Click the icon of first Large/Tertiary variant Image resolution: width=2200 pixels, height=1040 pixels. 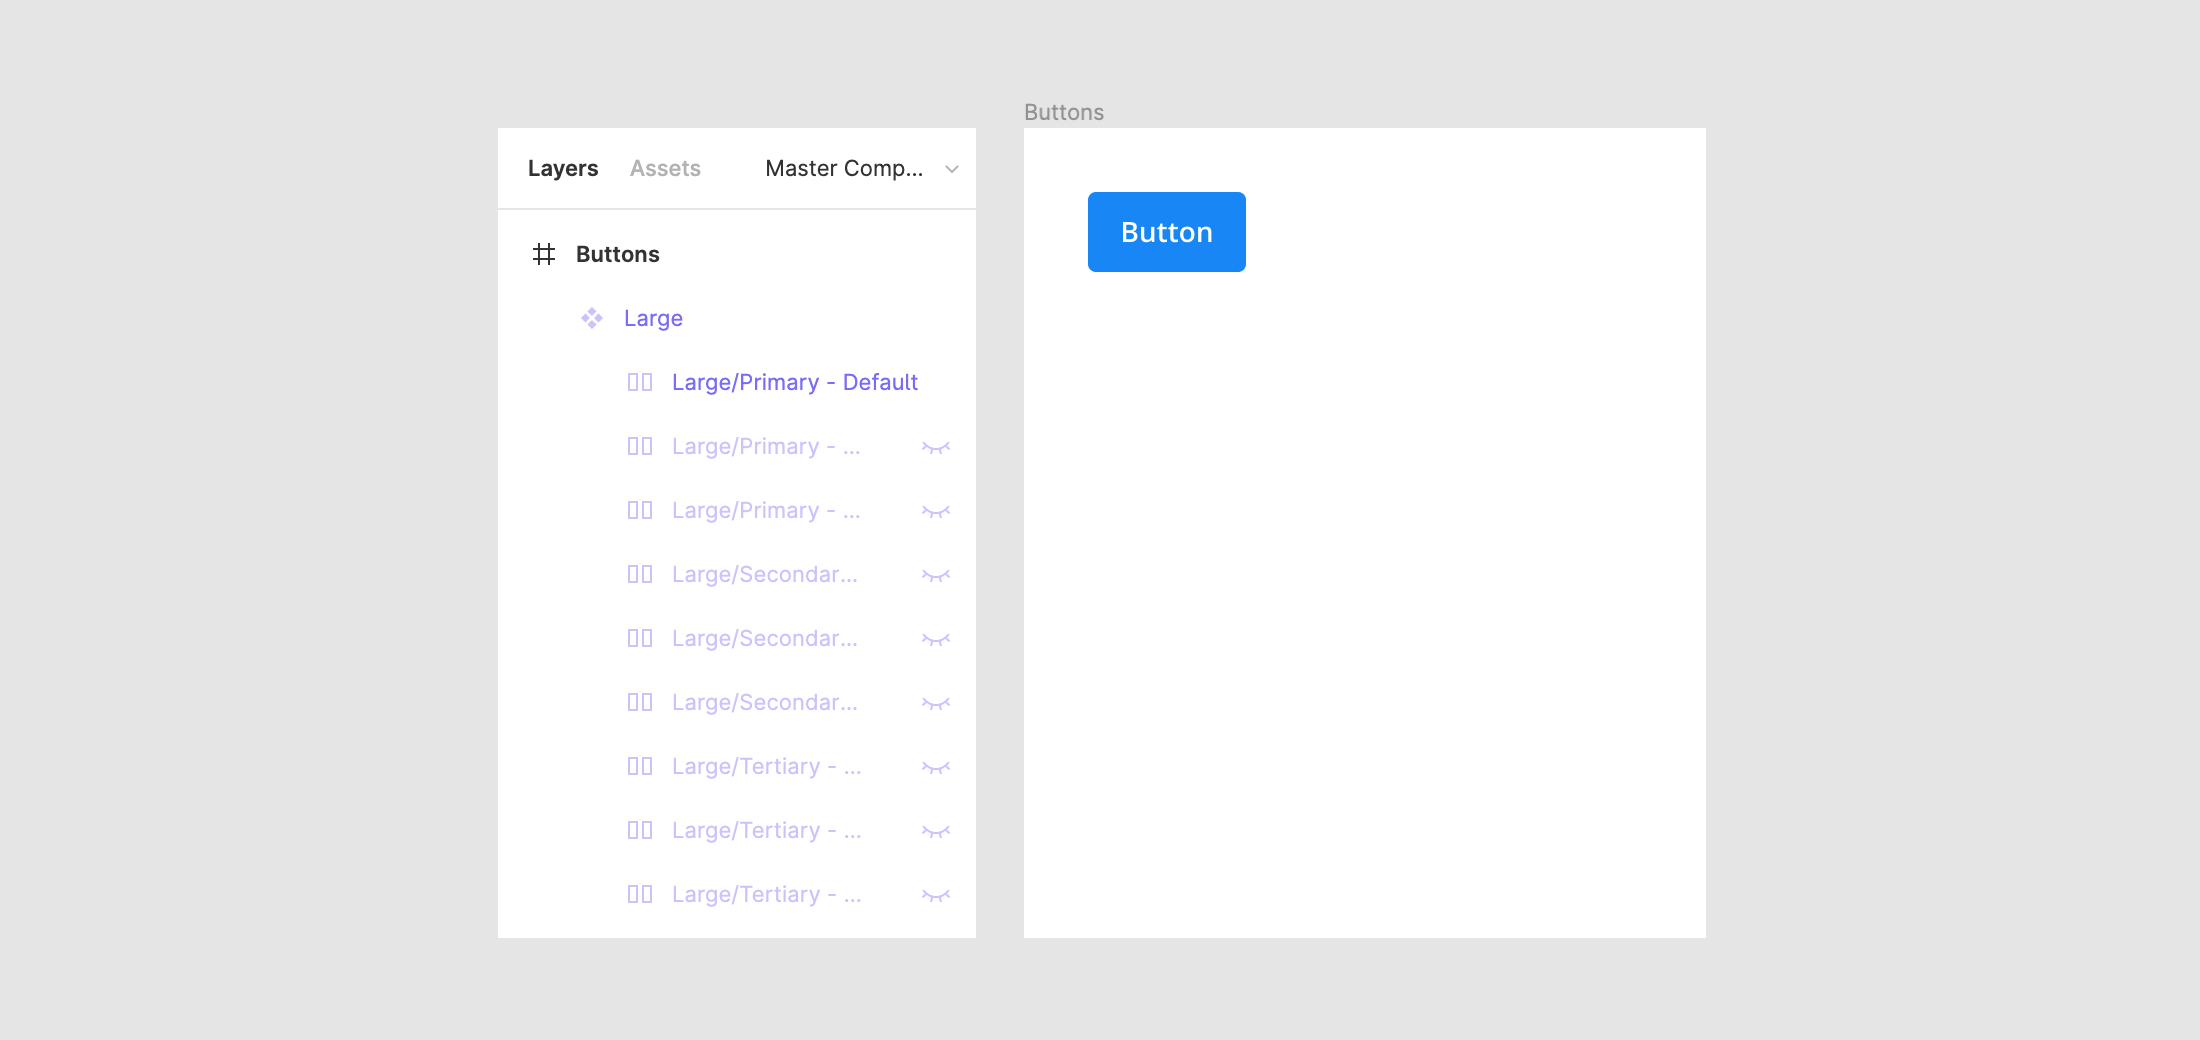[640, 766]
